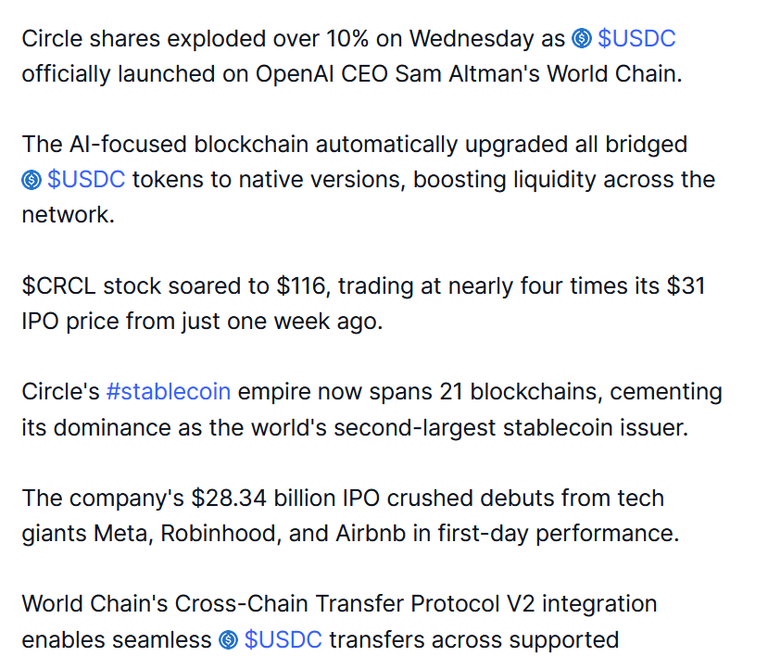
Task: Open the $USDC link before 'tokens to native versions'
Action: coord(86,179)
